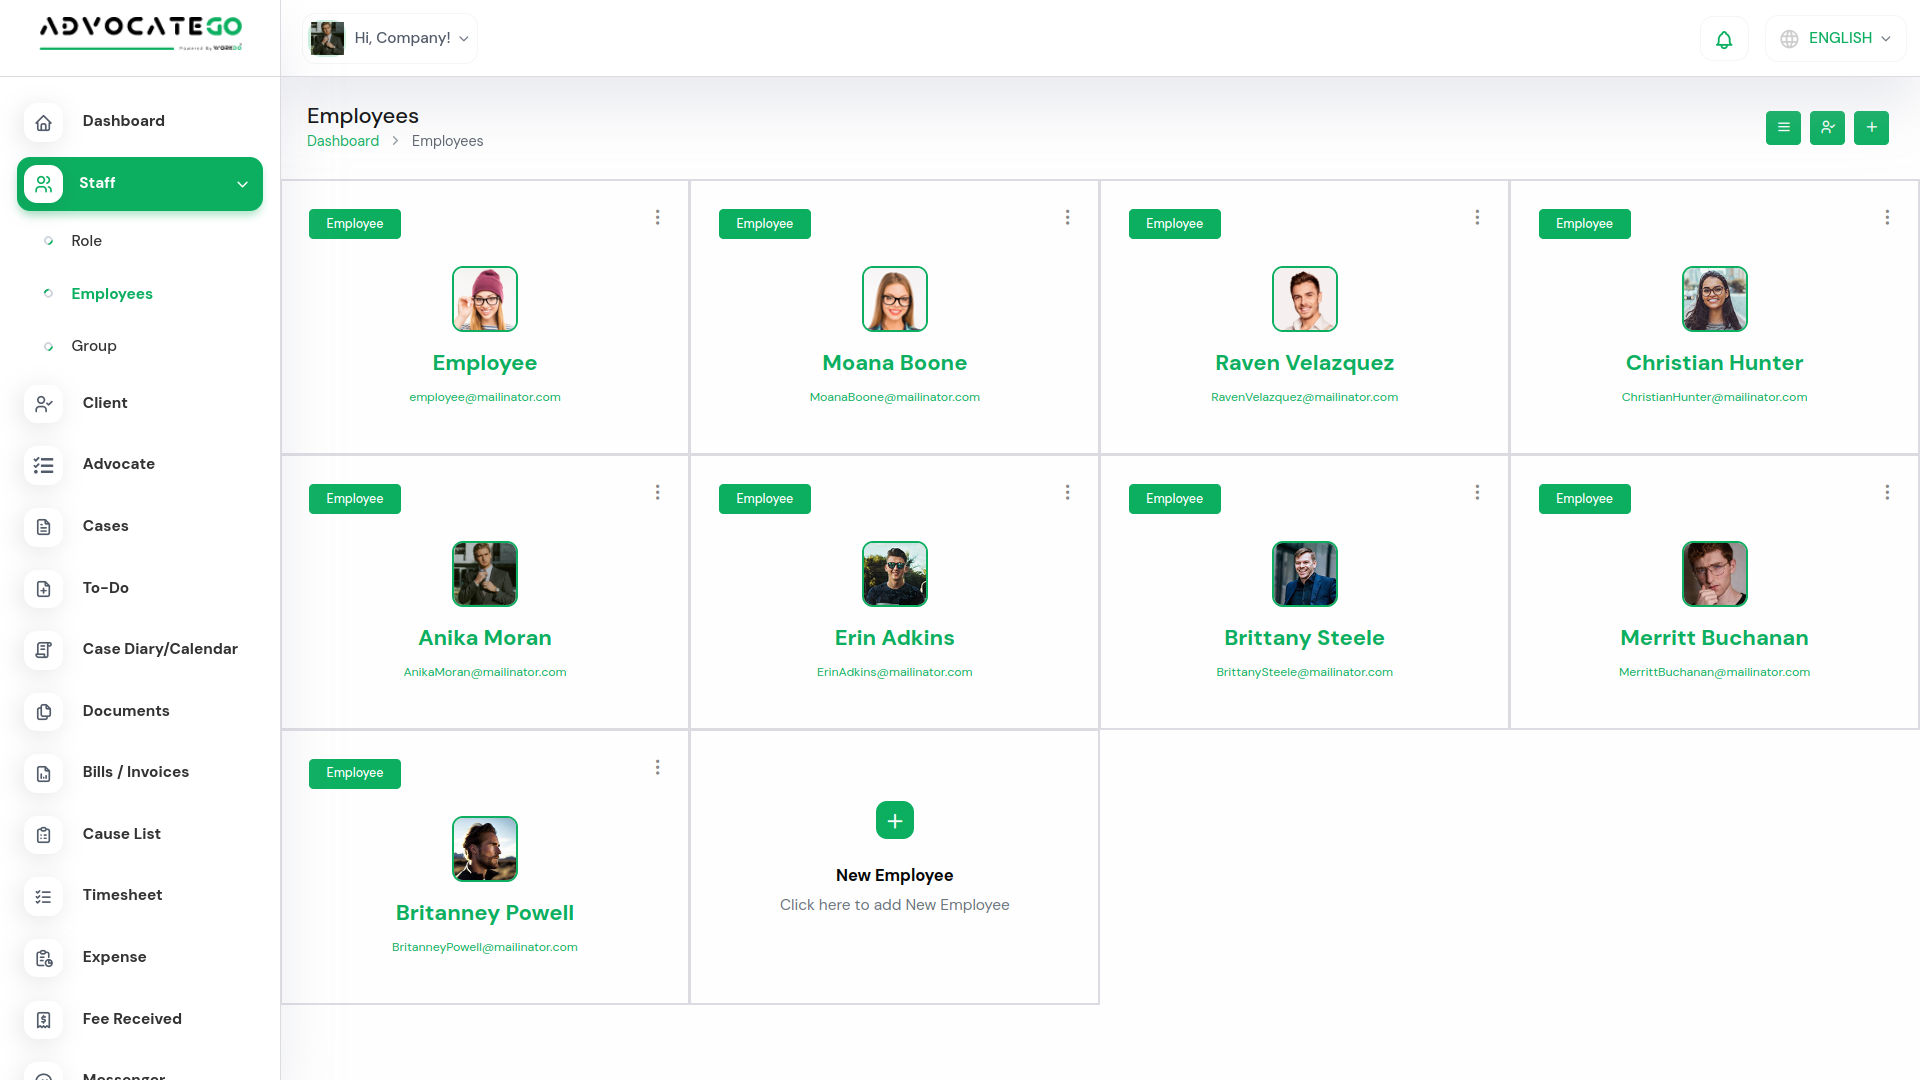The height and width of the screenshot is (1080, 1920).
Task: Open Bills / Invoices sidebar item
Action: [135, 772]
